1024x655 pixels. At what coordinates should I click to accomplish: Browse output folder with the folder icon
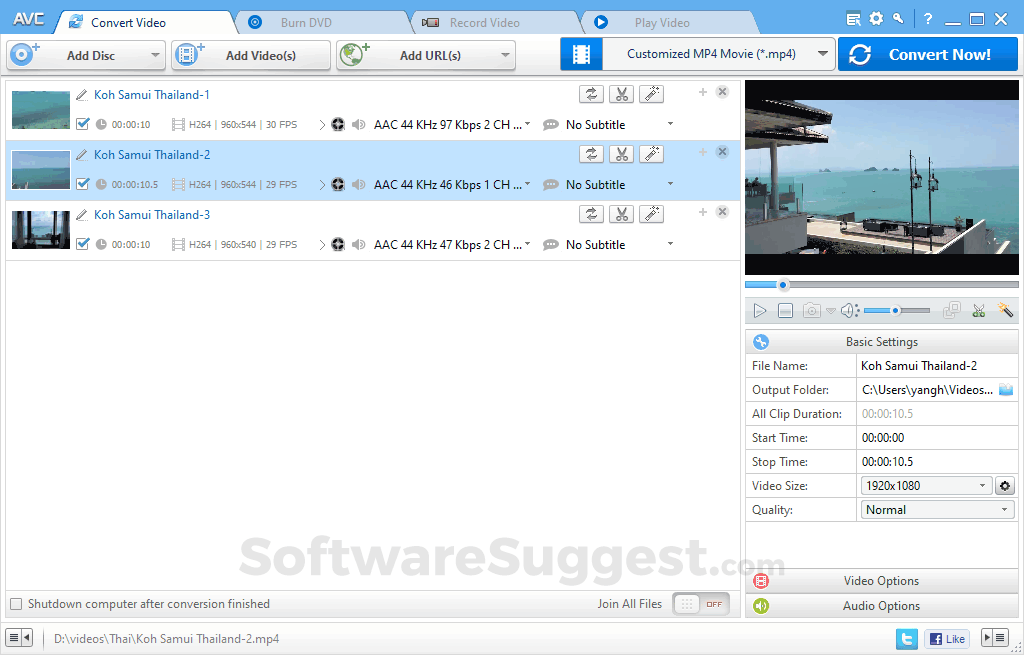tap(1006, 389)
